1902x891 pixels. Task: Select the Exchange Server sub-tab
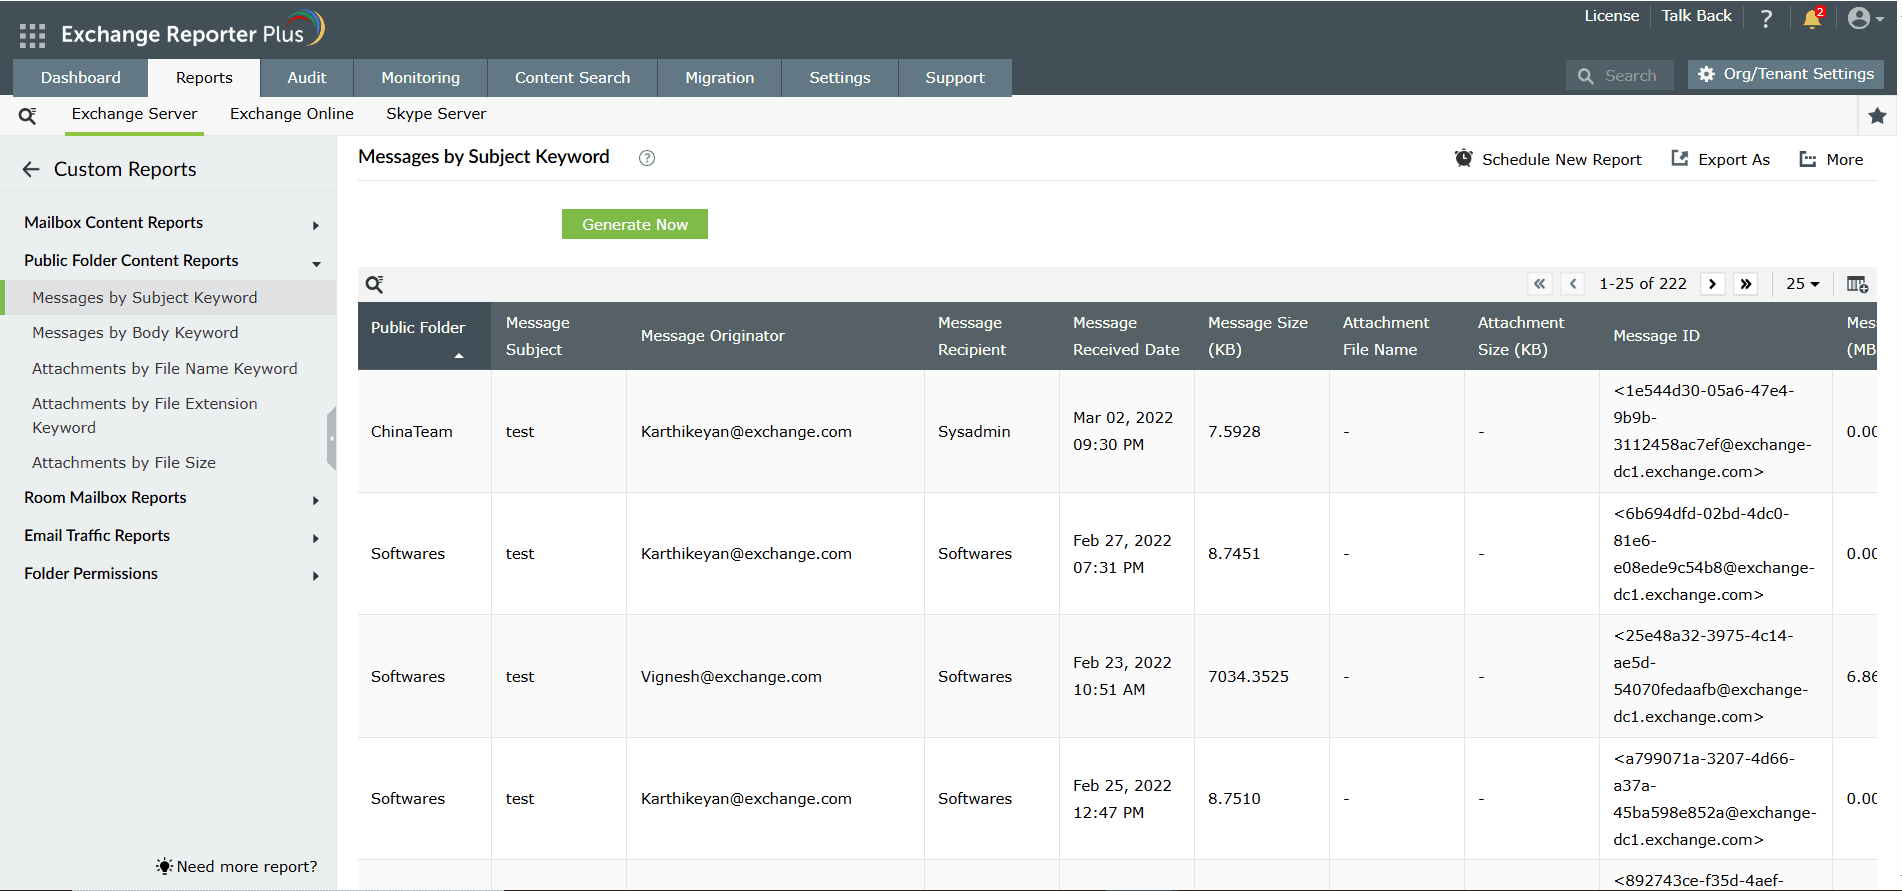click(135, 114)
